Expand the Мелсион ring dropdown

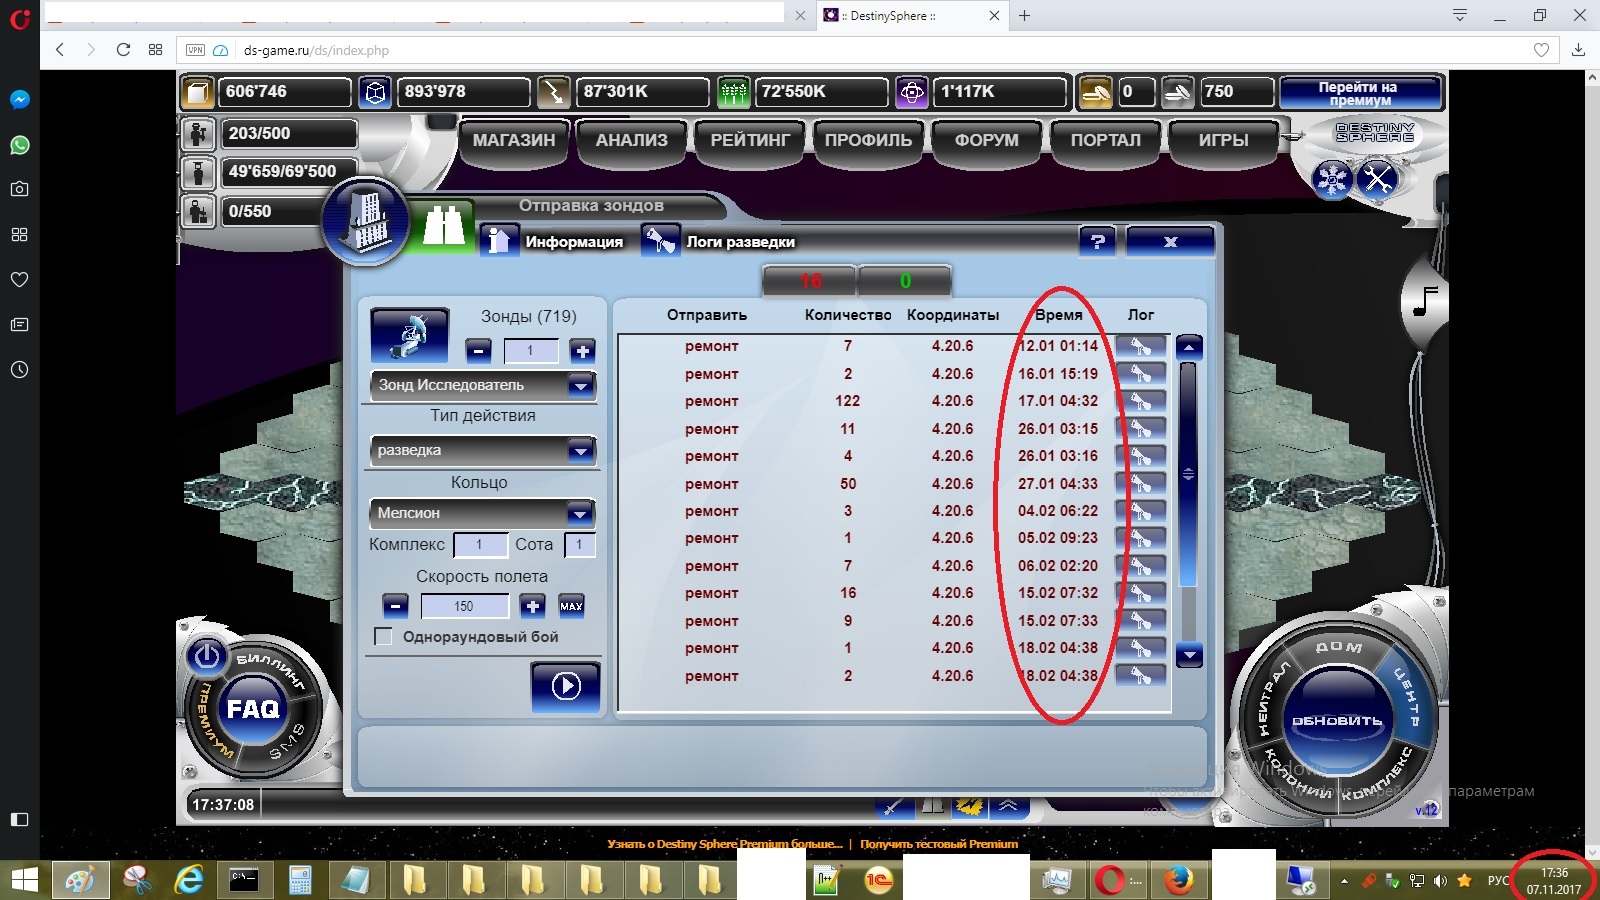[580, 514]
